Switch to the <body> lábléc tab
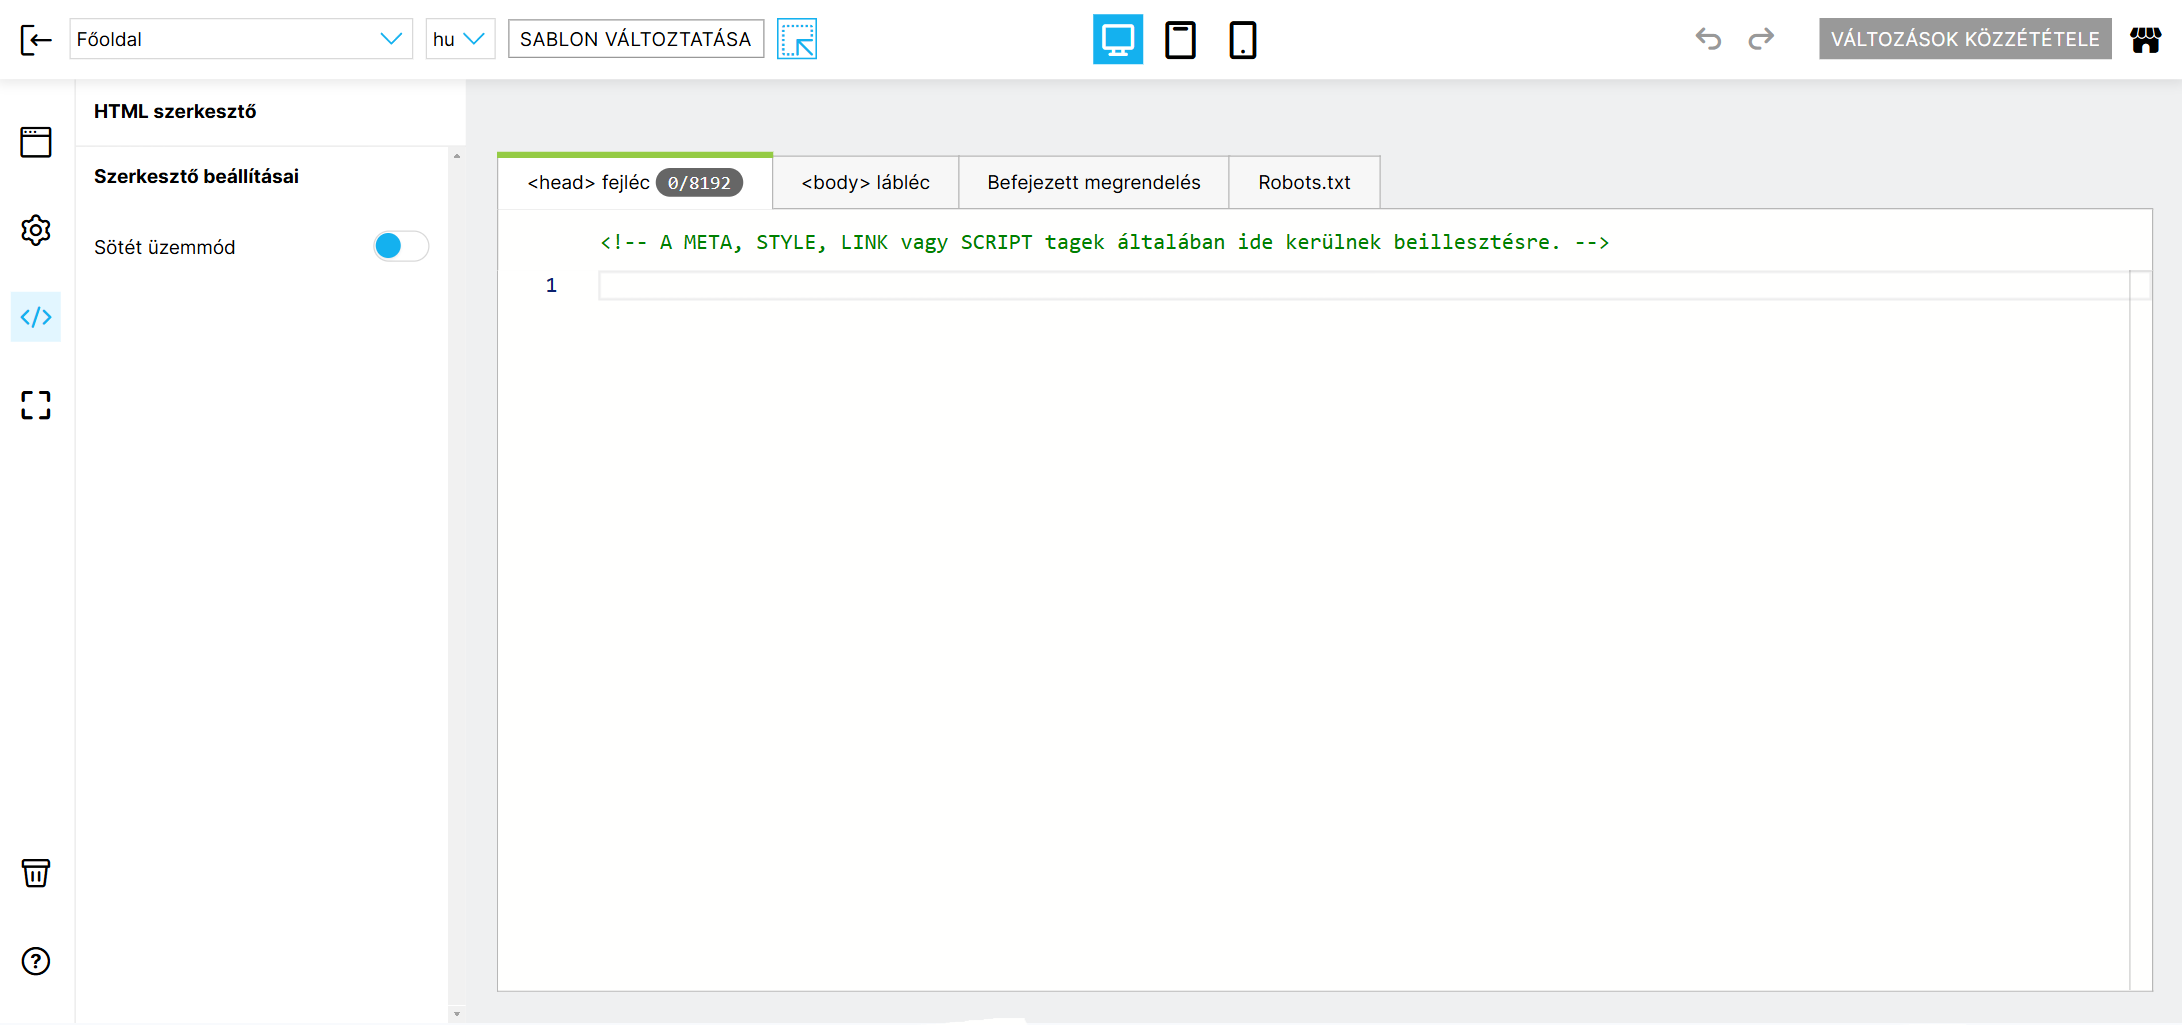Viewport: 2182px width, 1025px height. pos(866,182)
